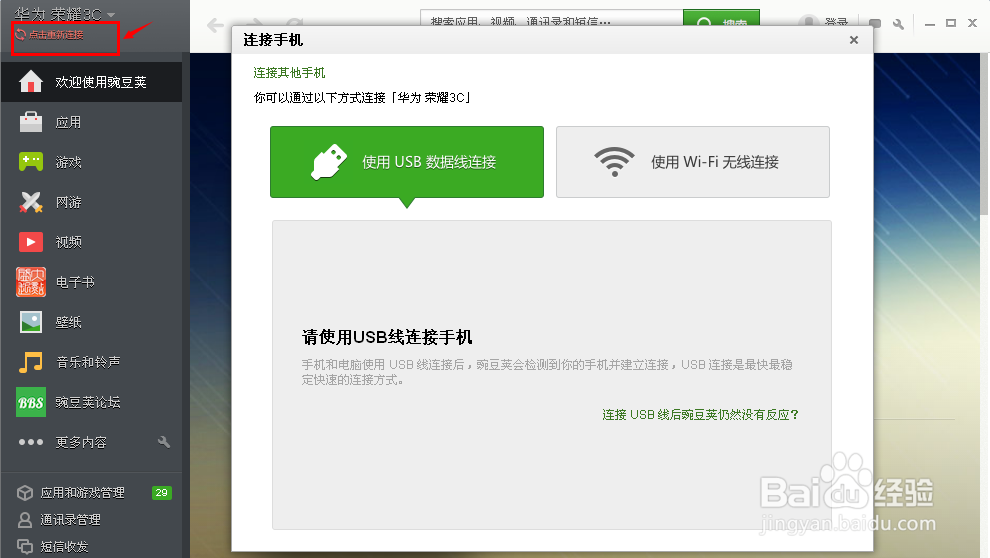Click the green gamepad 游戏 icon
This screenshot has width=990, height=558.
[30, 162]
